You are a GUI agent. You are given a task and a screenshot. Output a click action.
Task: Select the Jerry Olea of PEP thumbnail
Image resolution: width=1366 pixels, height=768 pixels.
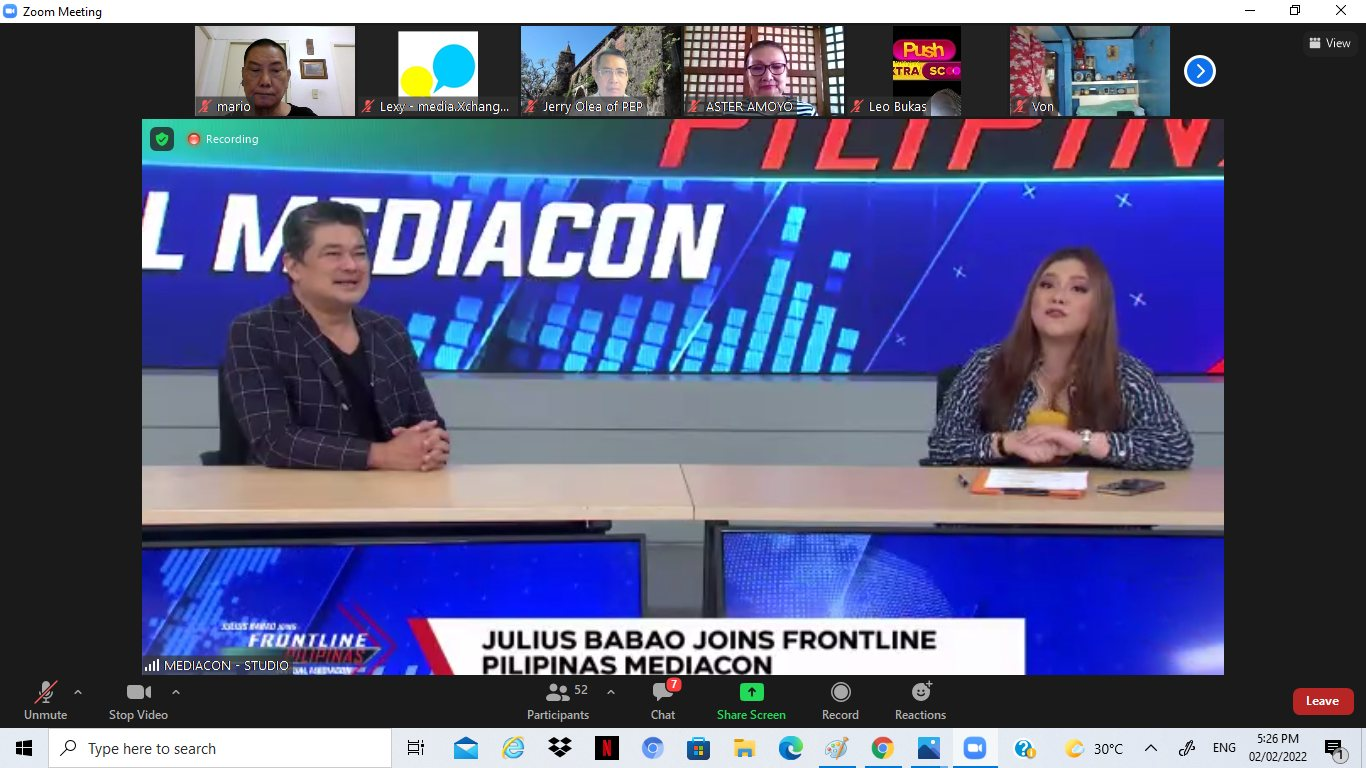pos(601,71)
